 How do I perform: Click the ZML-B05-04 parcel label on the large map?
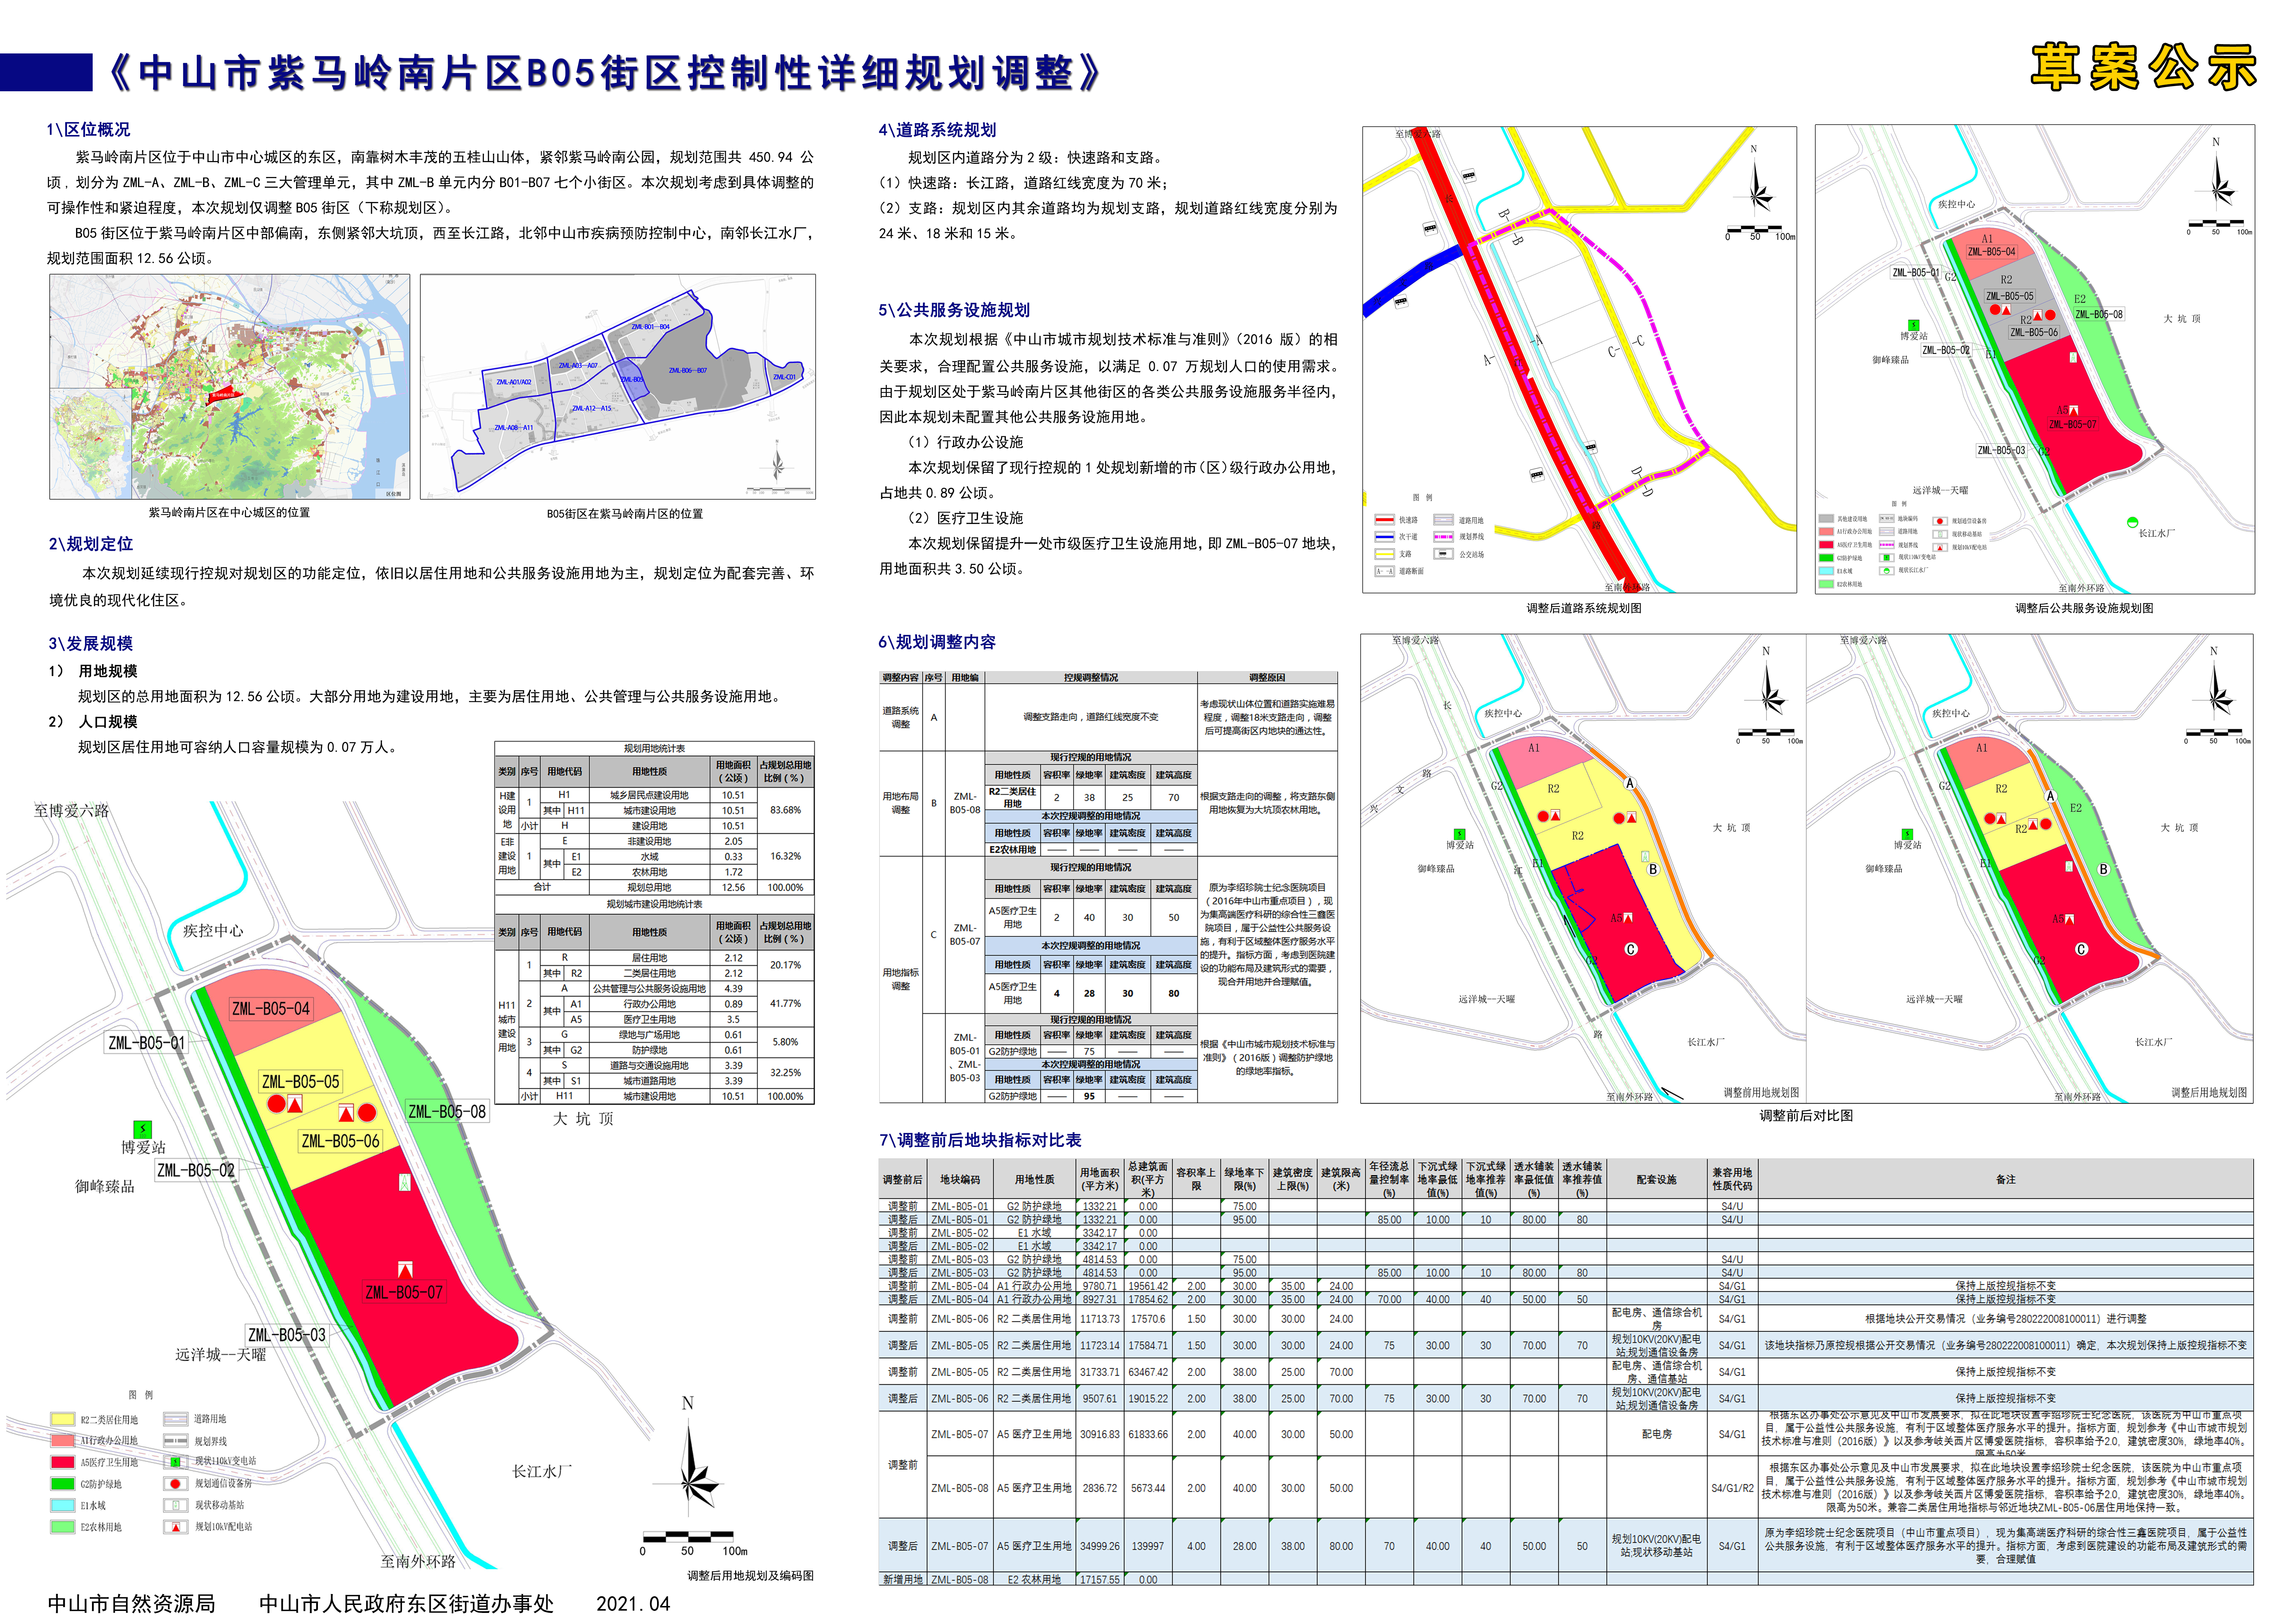pyautogui.click(x=271, y=1009)
